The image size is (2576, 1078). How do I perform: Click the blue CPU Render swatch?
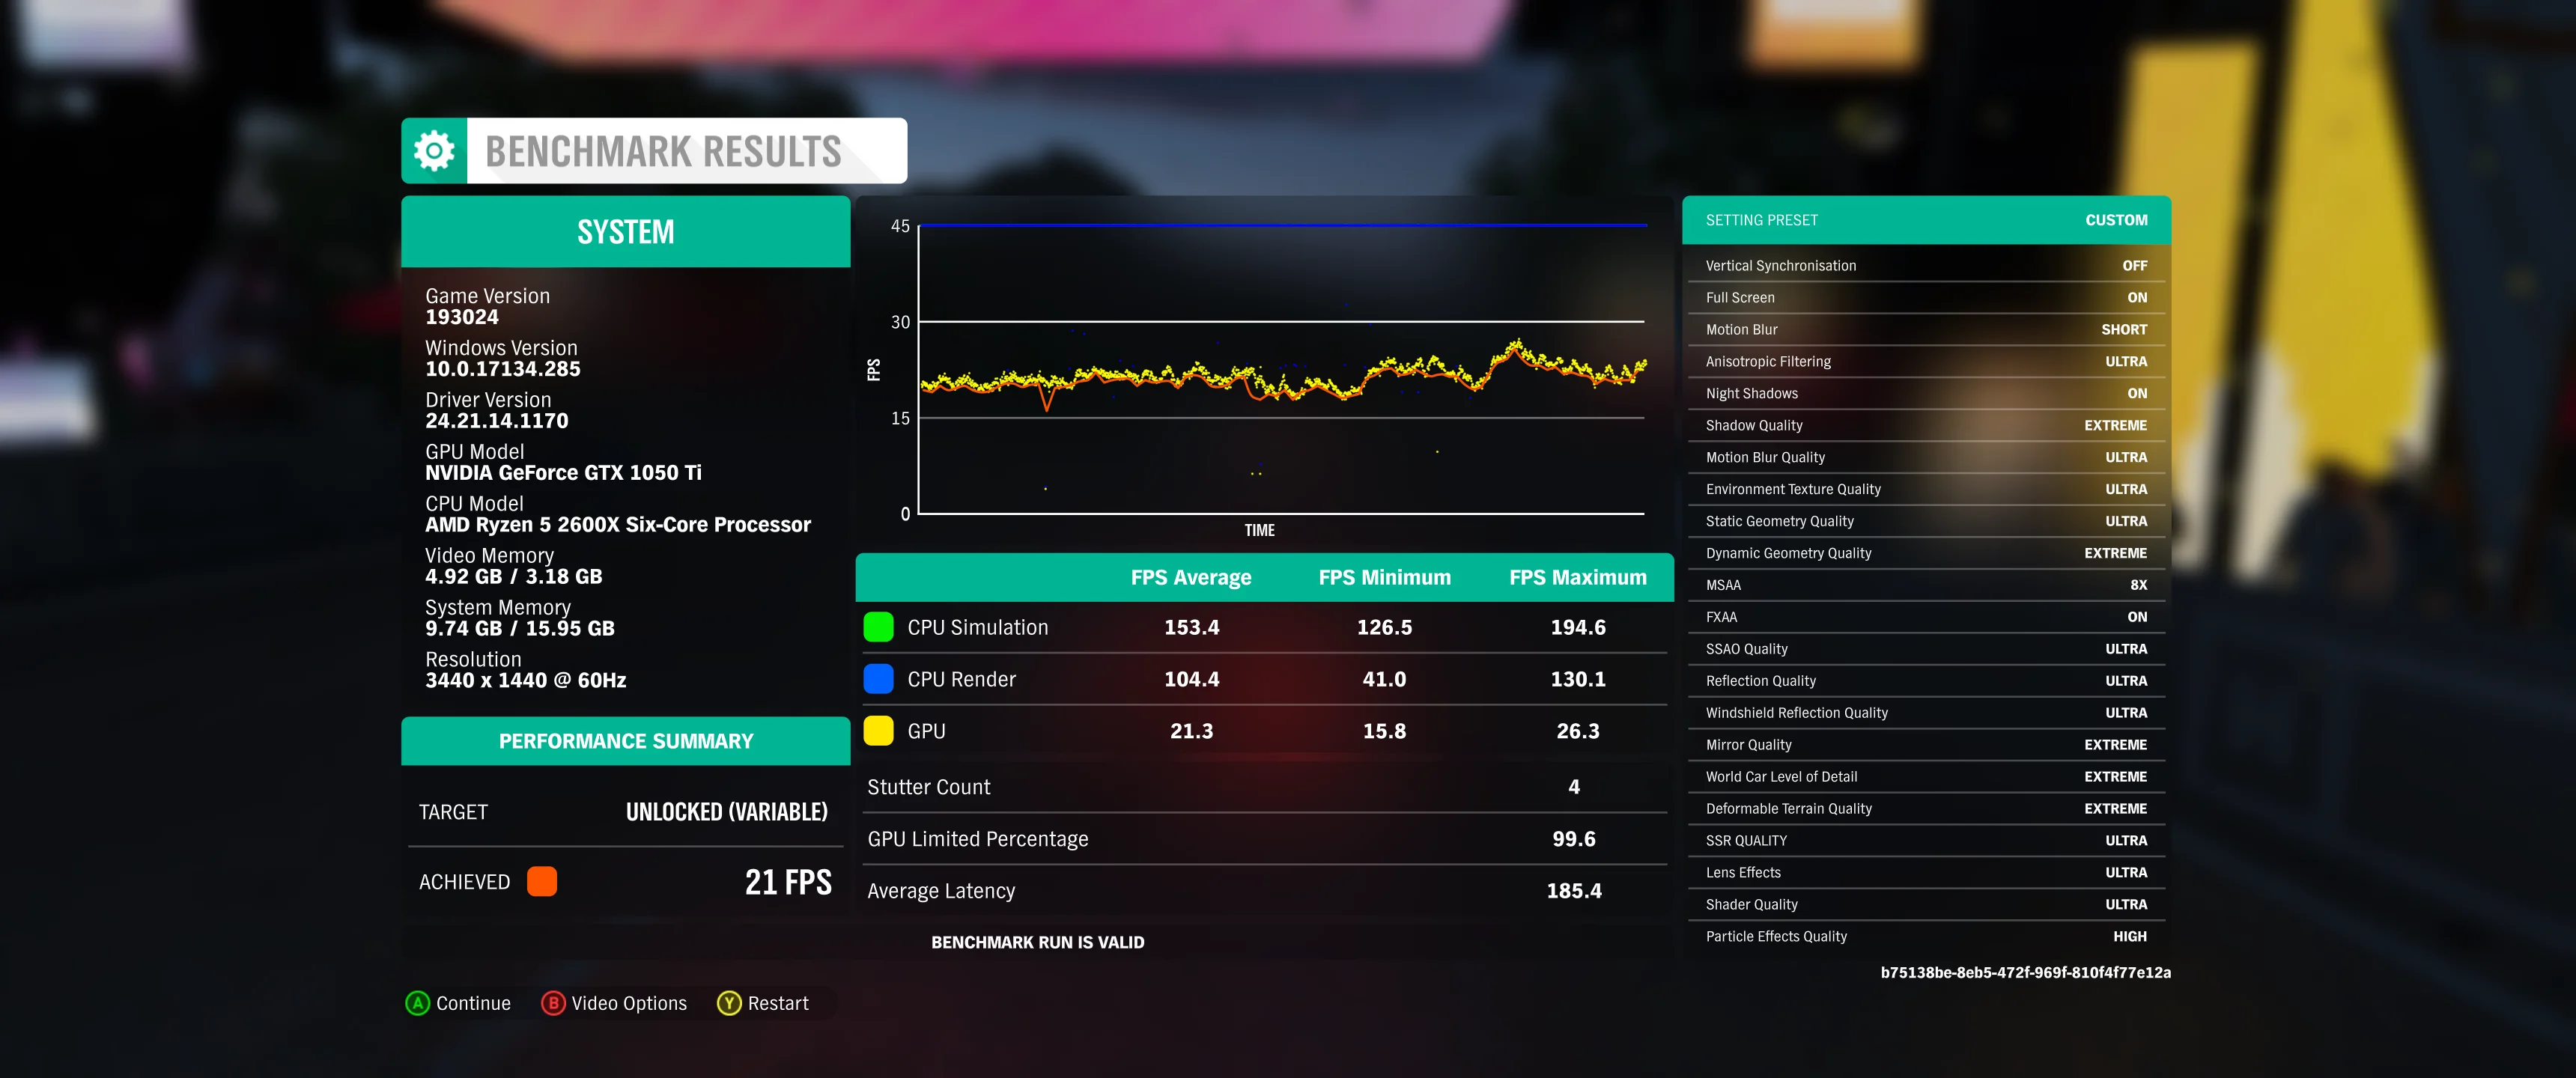(x=878, y=679)
